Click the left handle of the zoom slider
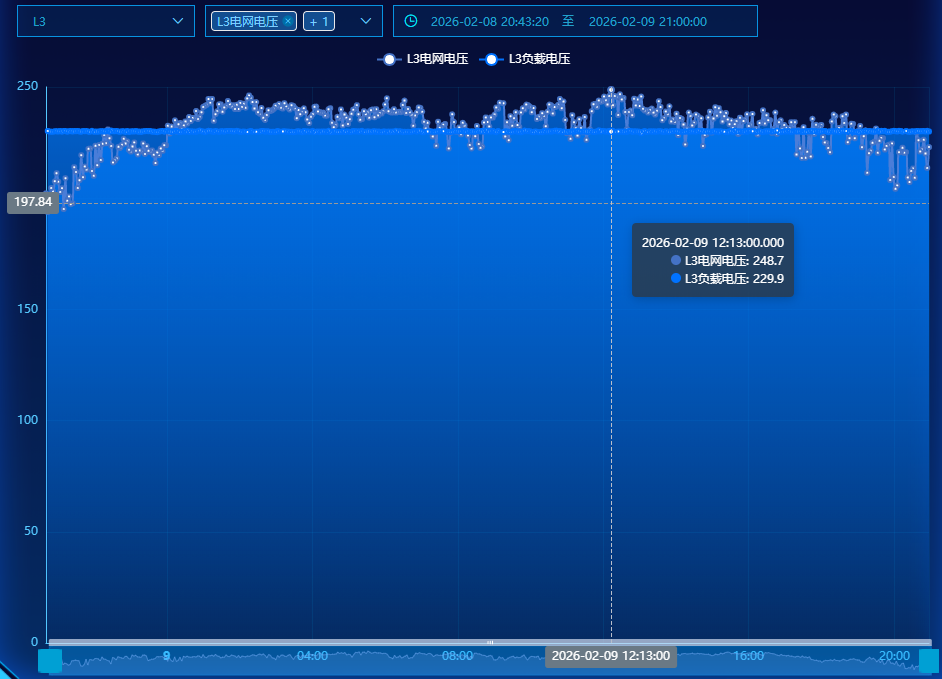Image resolution: width=942 pixels, height=679 pixels. click(x=50, y=661)
